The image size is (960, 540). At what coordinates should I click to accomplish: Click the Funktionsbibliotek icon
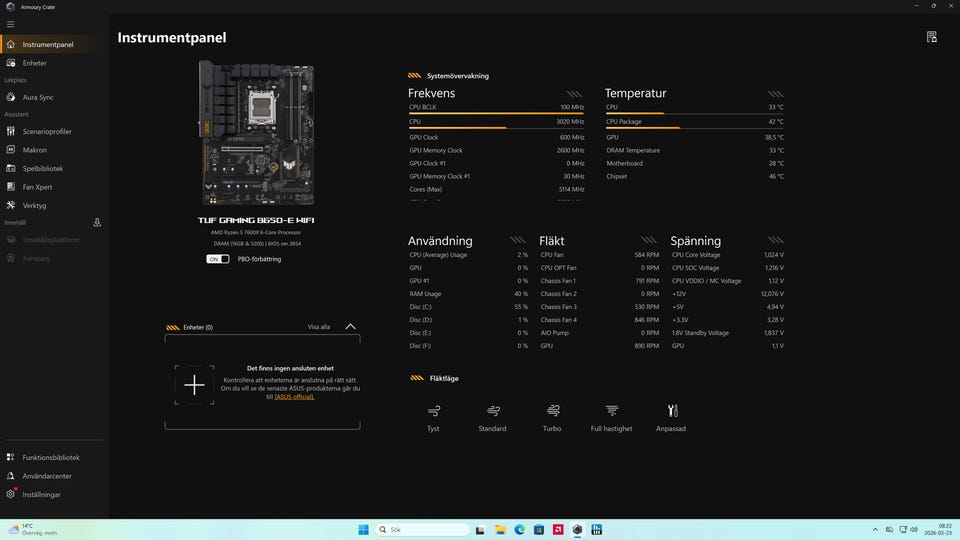10,457
